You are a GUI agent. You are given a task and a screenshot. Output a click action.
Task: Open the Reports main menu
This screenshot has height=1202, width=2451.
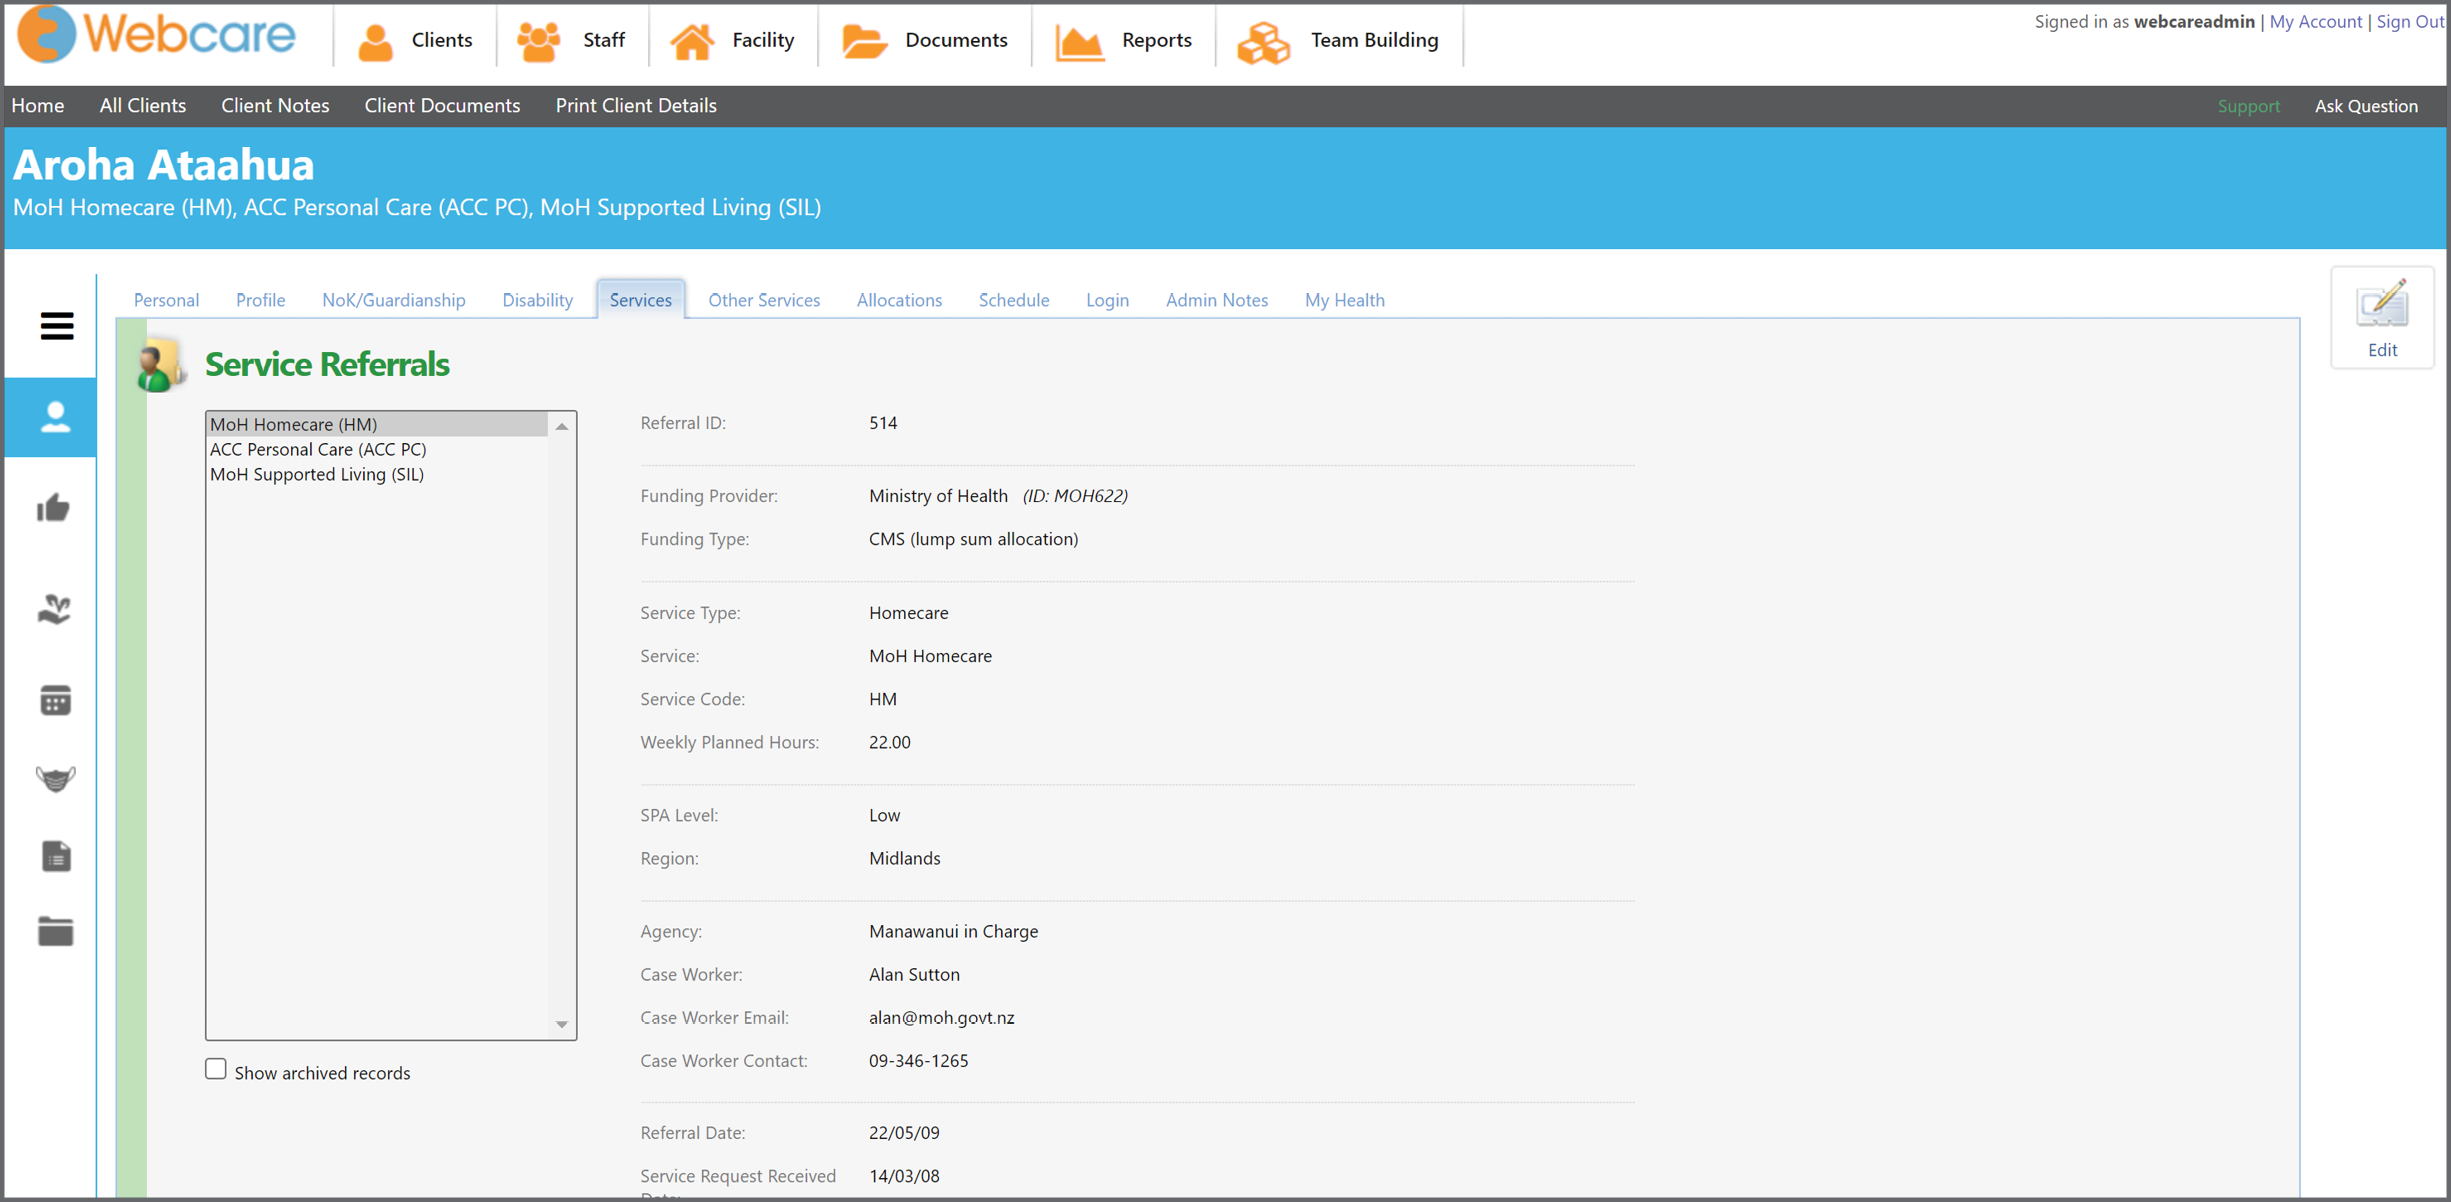click(x=1124, y=40)
